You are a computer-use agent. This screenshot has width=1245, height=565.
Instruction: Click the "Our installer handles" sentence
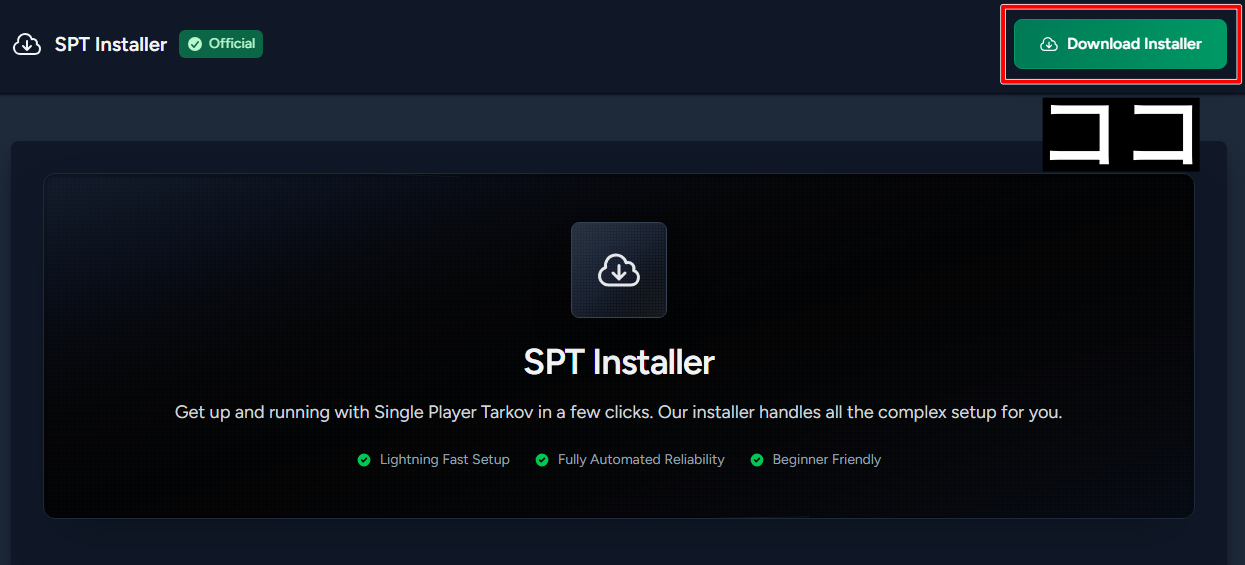[850, 412]
